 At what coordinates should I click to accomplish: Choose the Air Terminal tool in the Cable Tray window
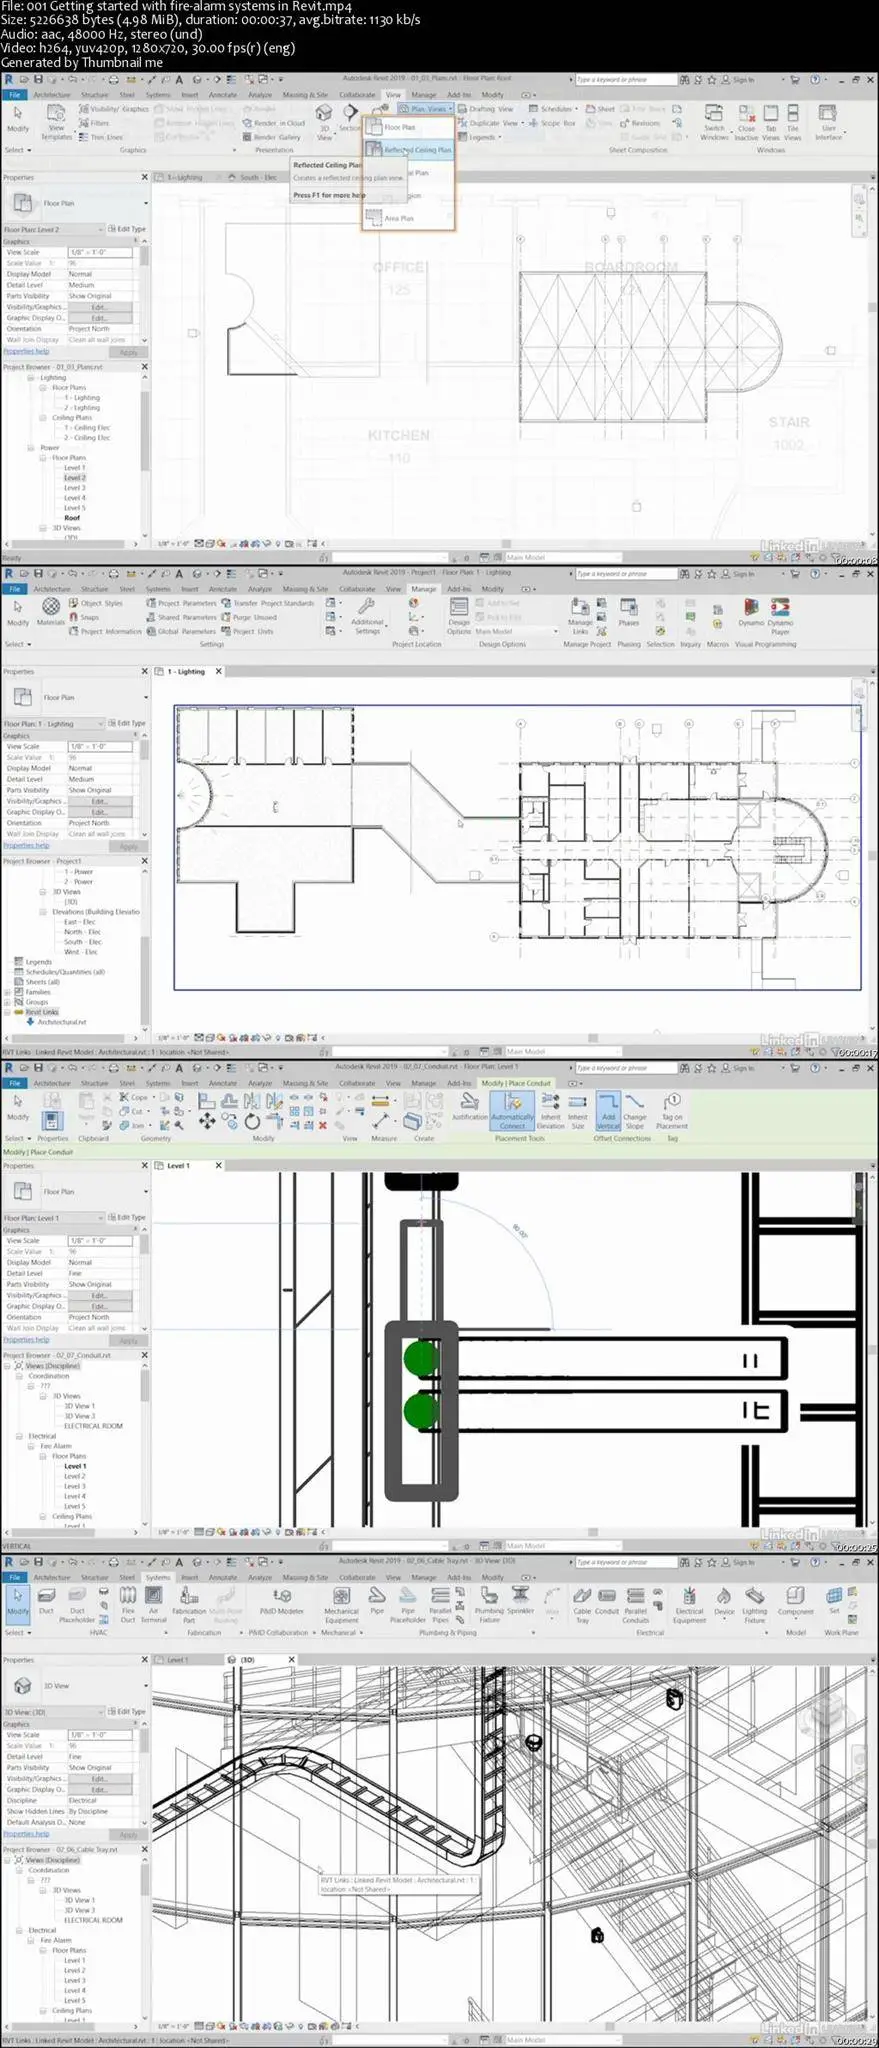click(x=153, y=1603)
